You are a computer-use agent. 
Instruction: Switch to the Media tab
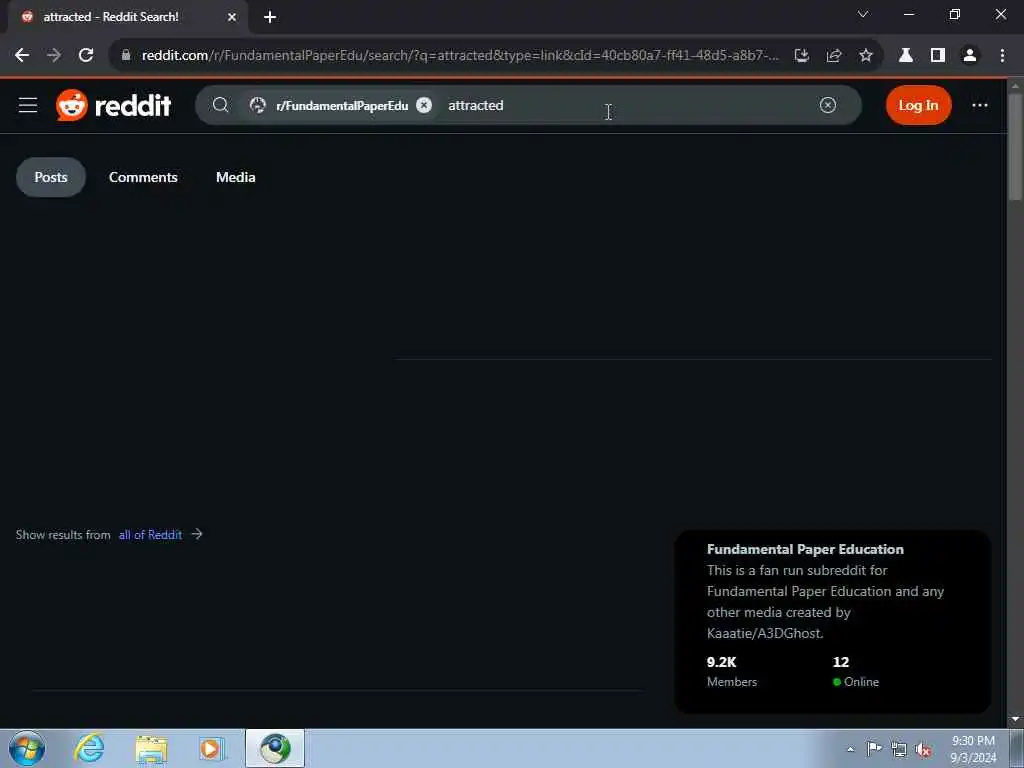tap(236, 177)
